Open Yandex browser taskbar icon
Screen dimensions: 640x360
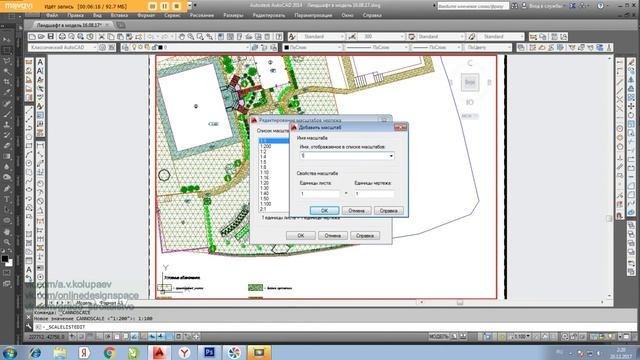[184, 352]
